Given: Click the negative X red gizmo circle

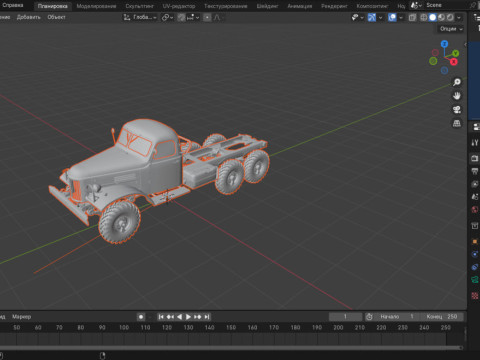Looking at the screenshot, I should point(435,52).
